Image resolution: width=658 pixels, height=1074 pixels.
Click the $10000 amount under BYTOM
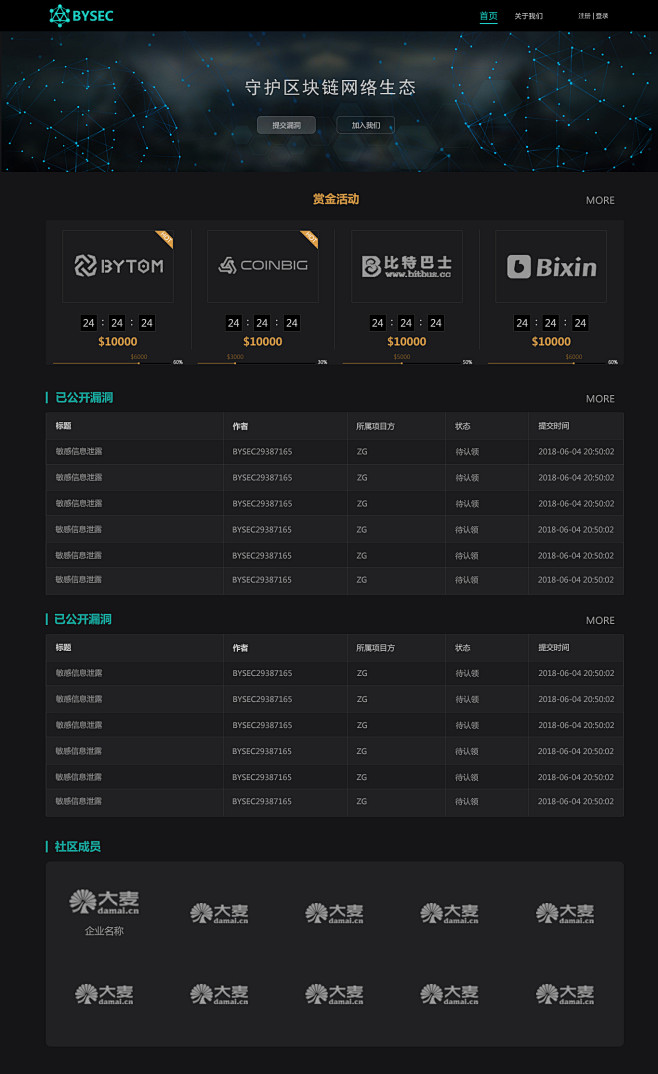point(118,341)
